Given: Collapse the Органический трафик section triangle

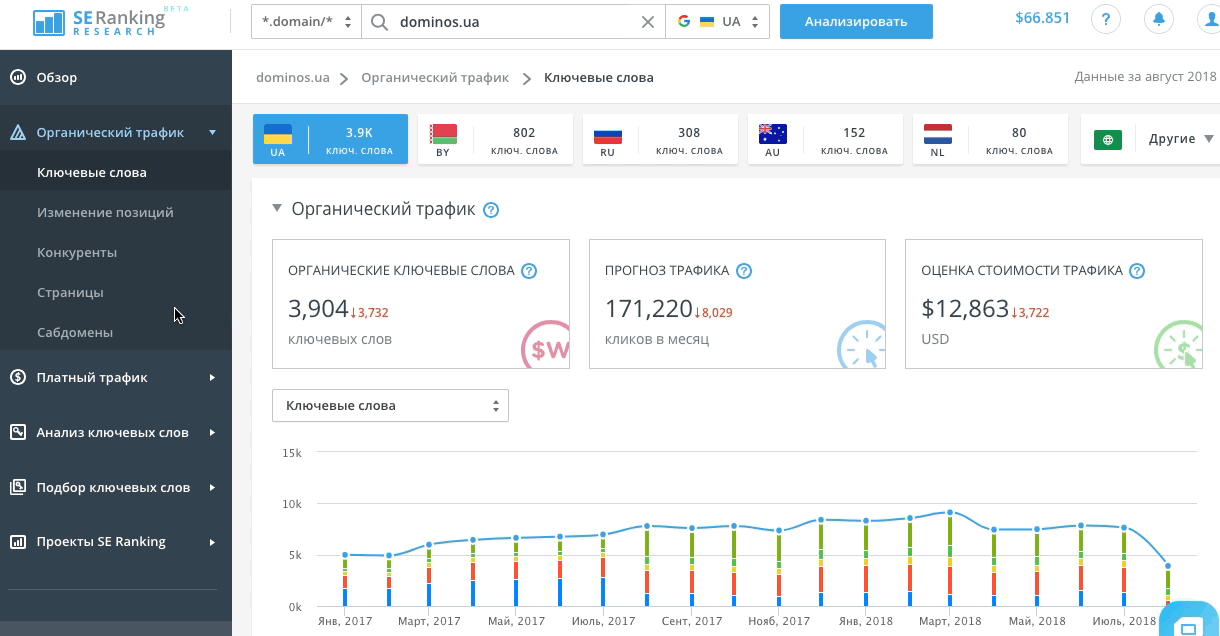Looking at the screenshot, I should (x=277, y=209).
